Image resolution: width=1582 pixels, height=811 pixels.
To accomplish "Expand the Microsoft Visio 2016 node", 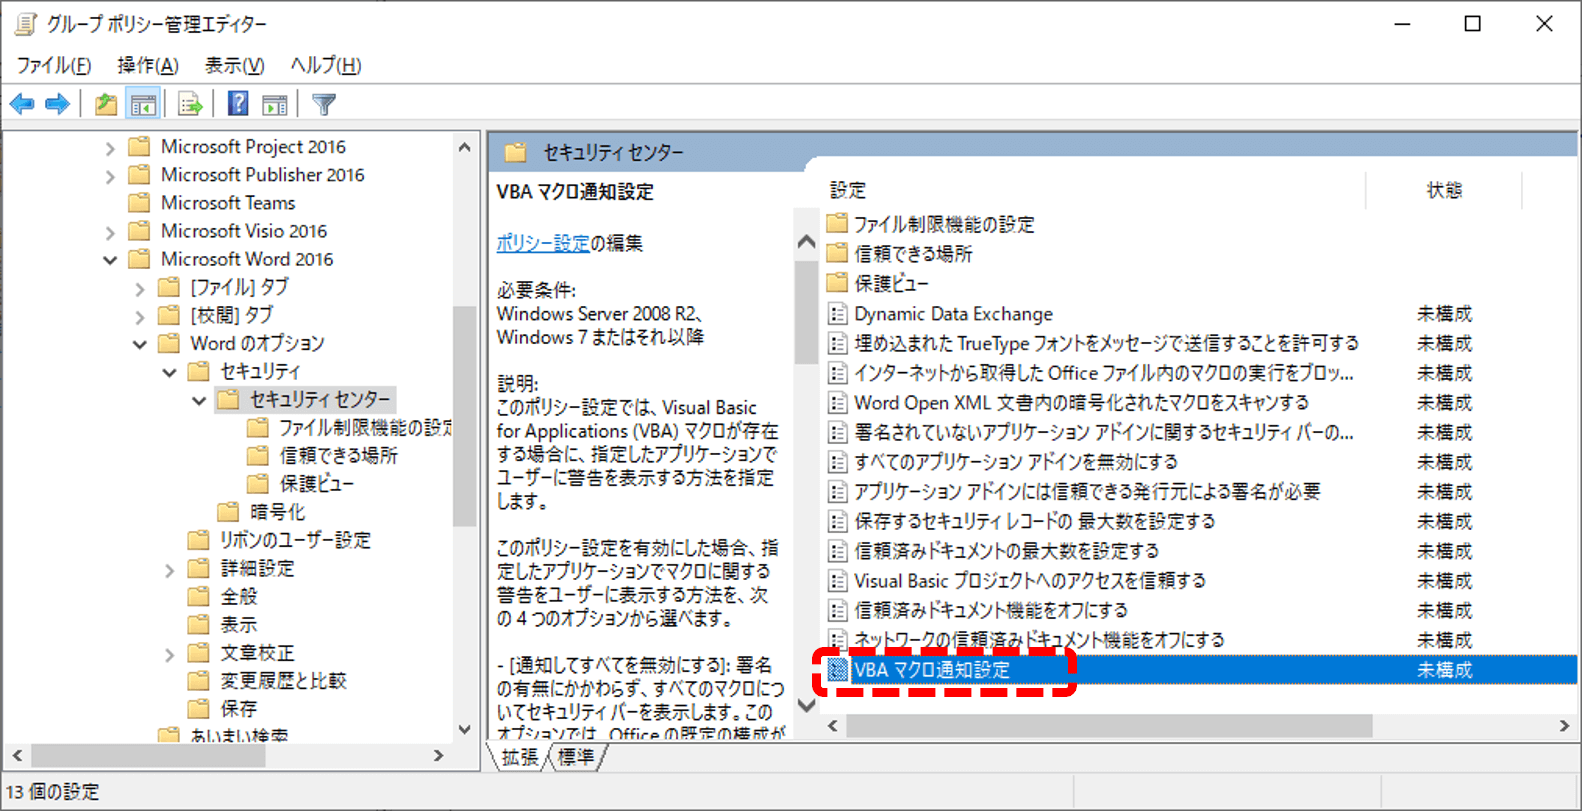I will [110, 231].
